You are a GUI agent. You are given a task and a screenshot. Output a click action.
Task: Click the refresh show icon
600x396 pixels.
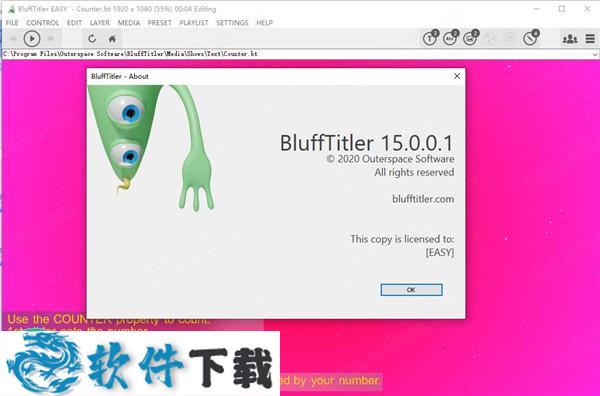(92, 39)
